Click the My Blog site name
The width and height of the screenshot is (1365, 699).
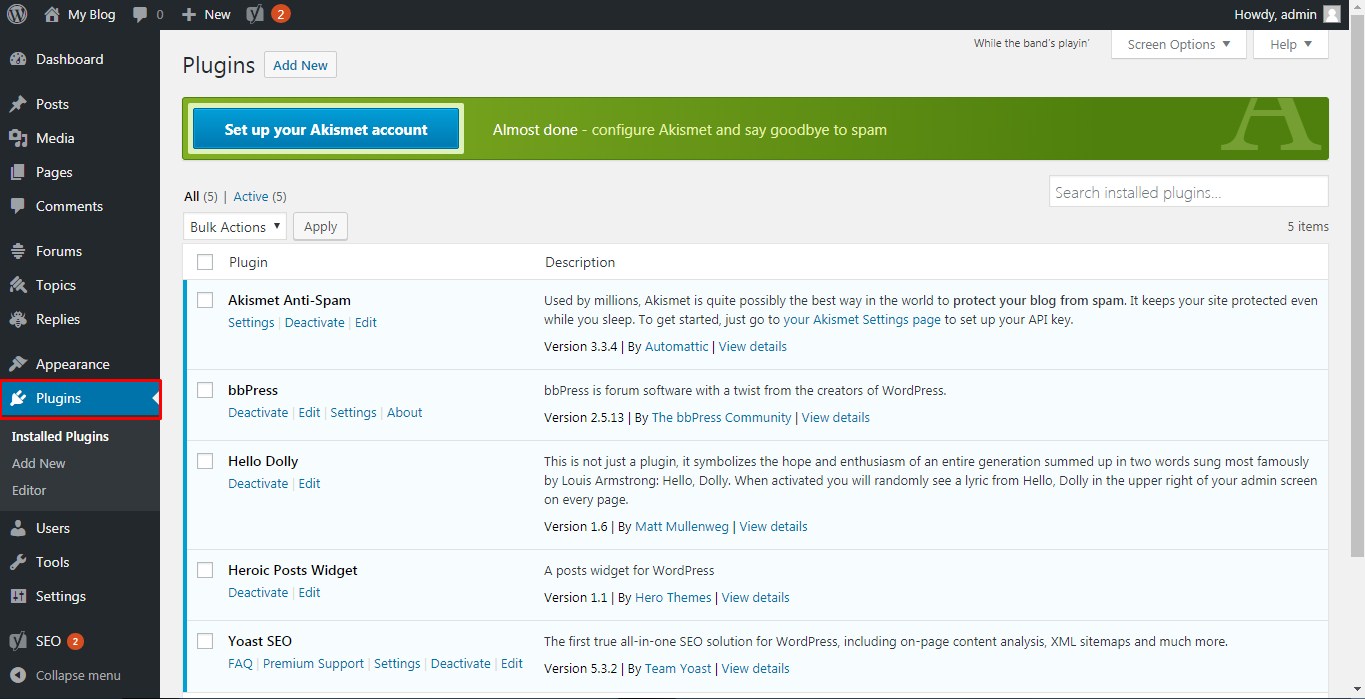pyautogui.click(x=91, y=14)
